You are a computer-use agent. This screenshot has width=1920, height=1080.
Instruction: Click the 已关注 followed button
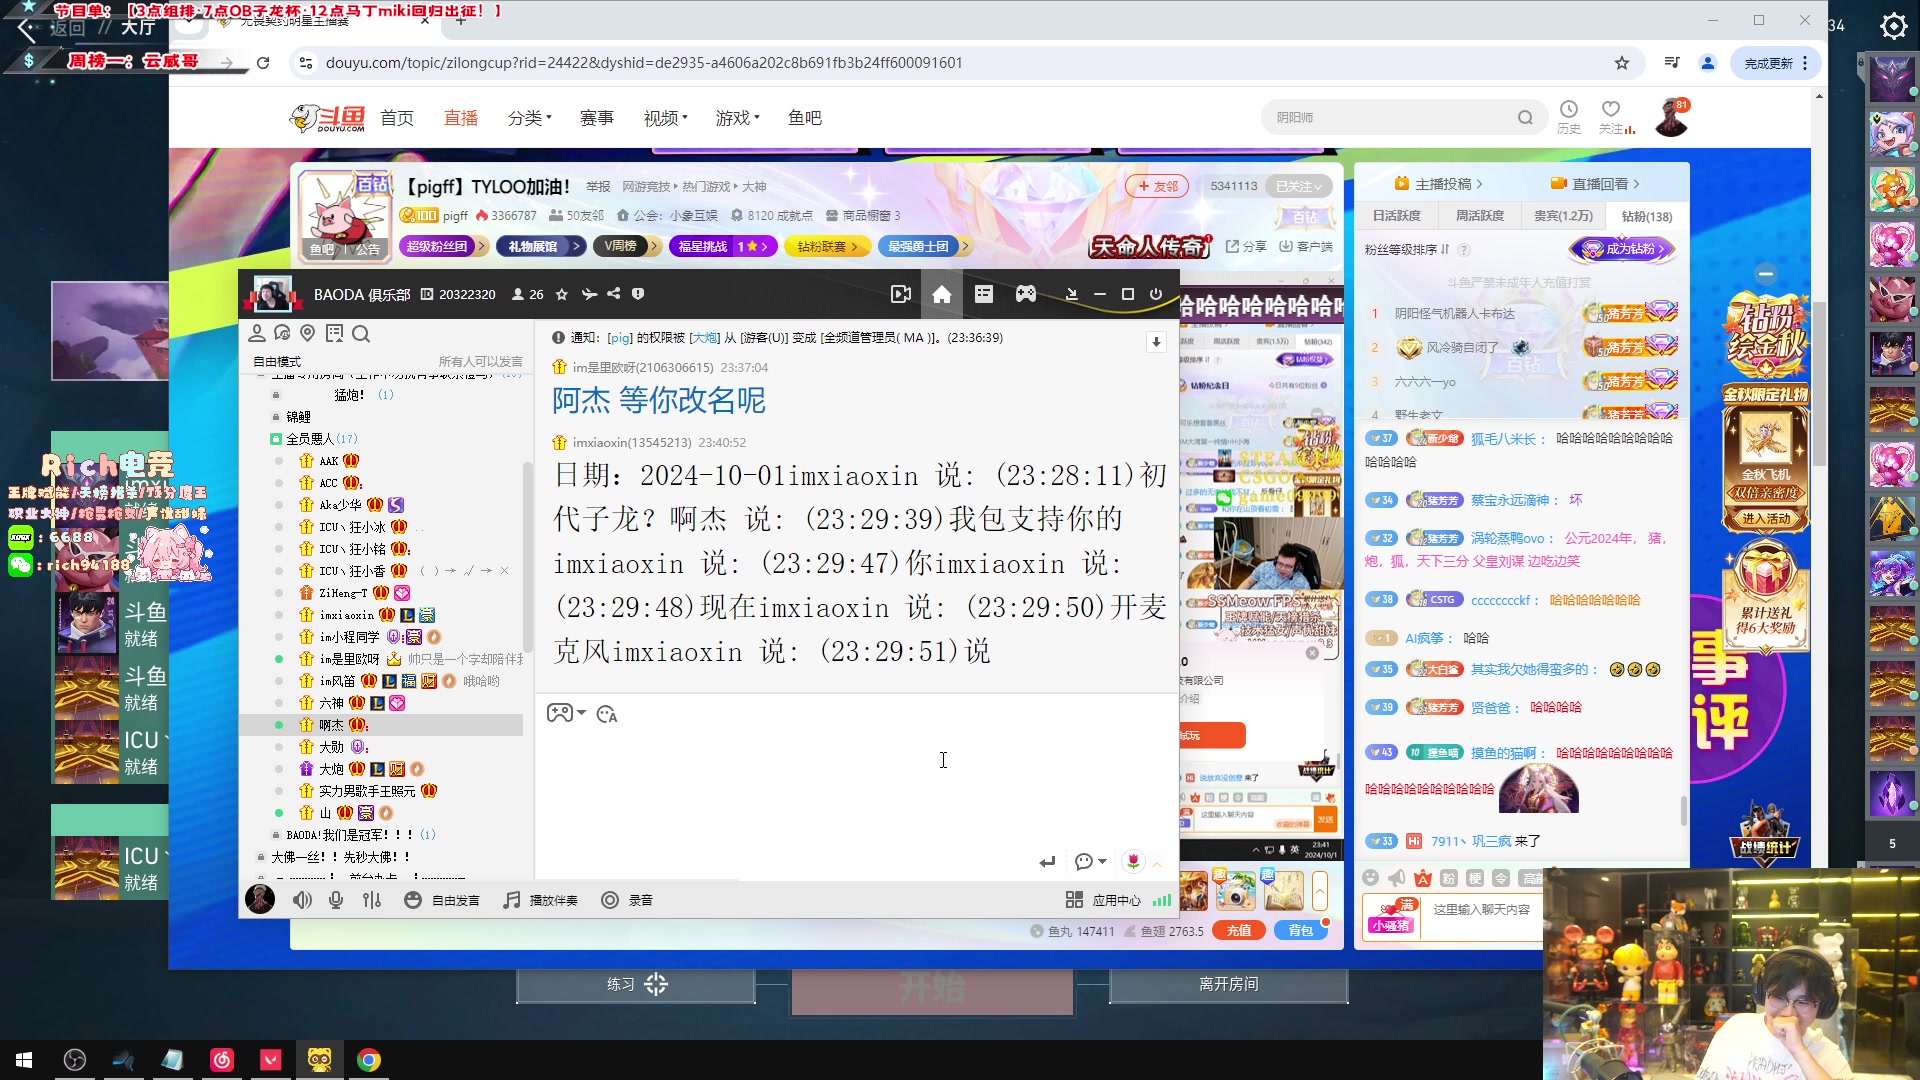pos(1298,186)
